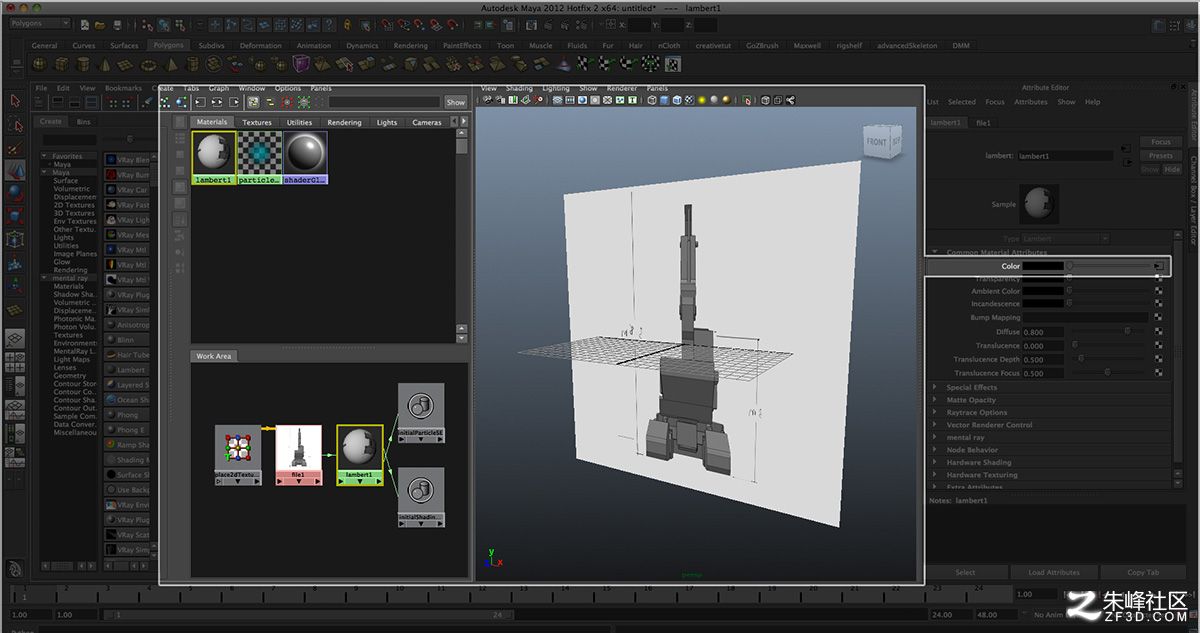Screen dimensions: 1200x633
Task: Open the material Type dropdown showing Lambert
Action: pos(1065,239)
